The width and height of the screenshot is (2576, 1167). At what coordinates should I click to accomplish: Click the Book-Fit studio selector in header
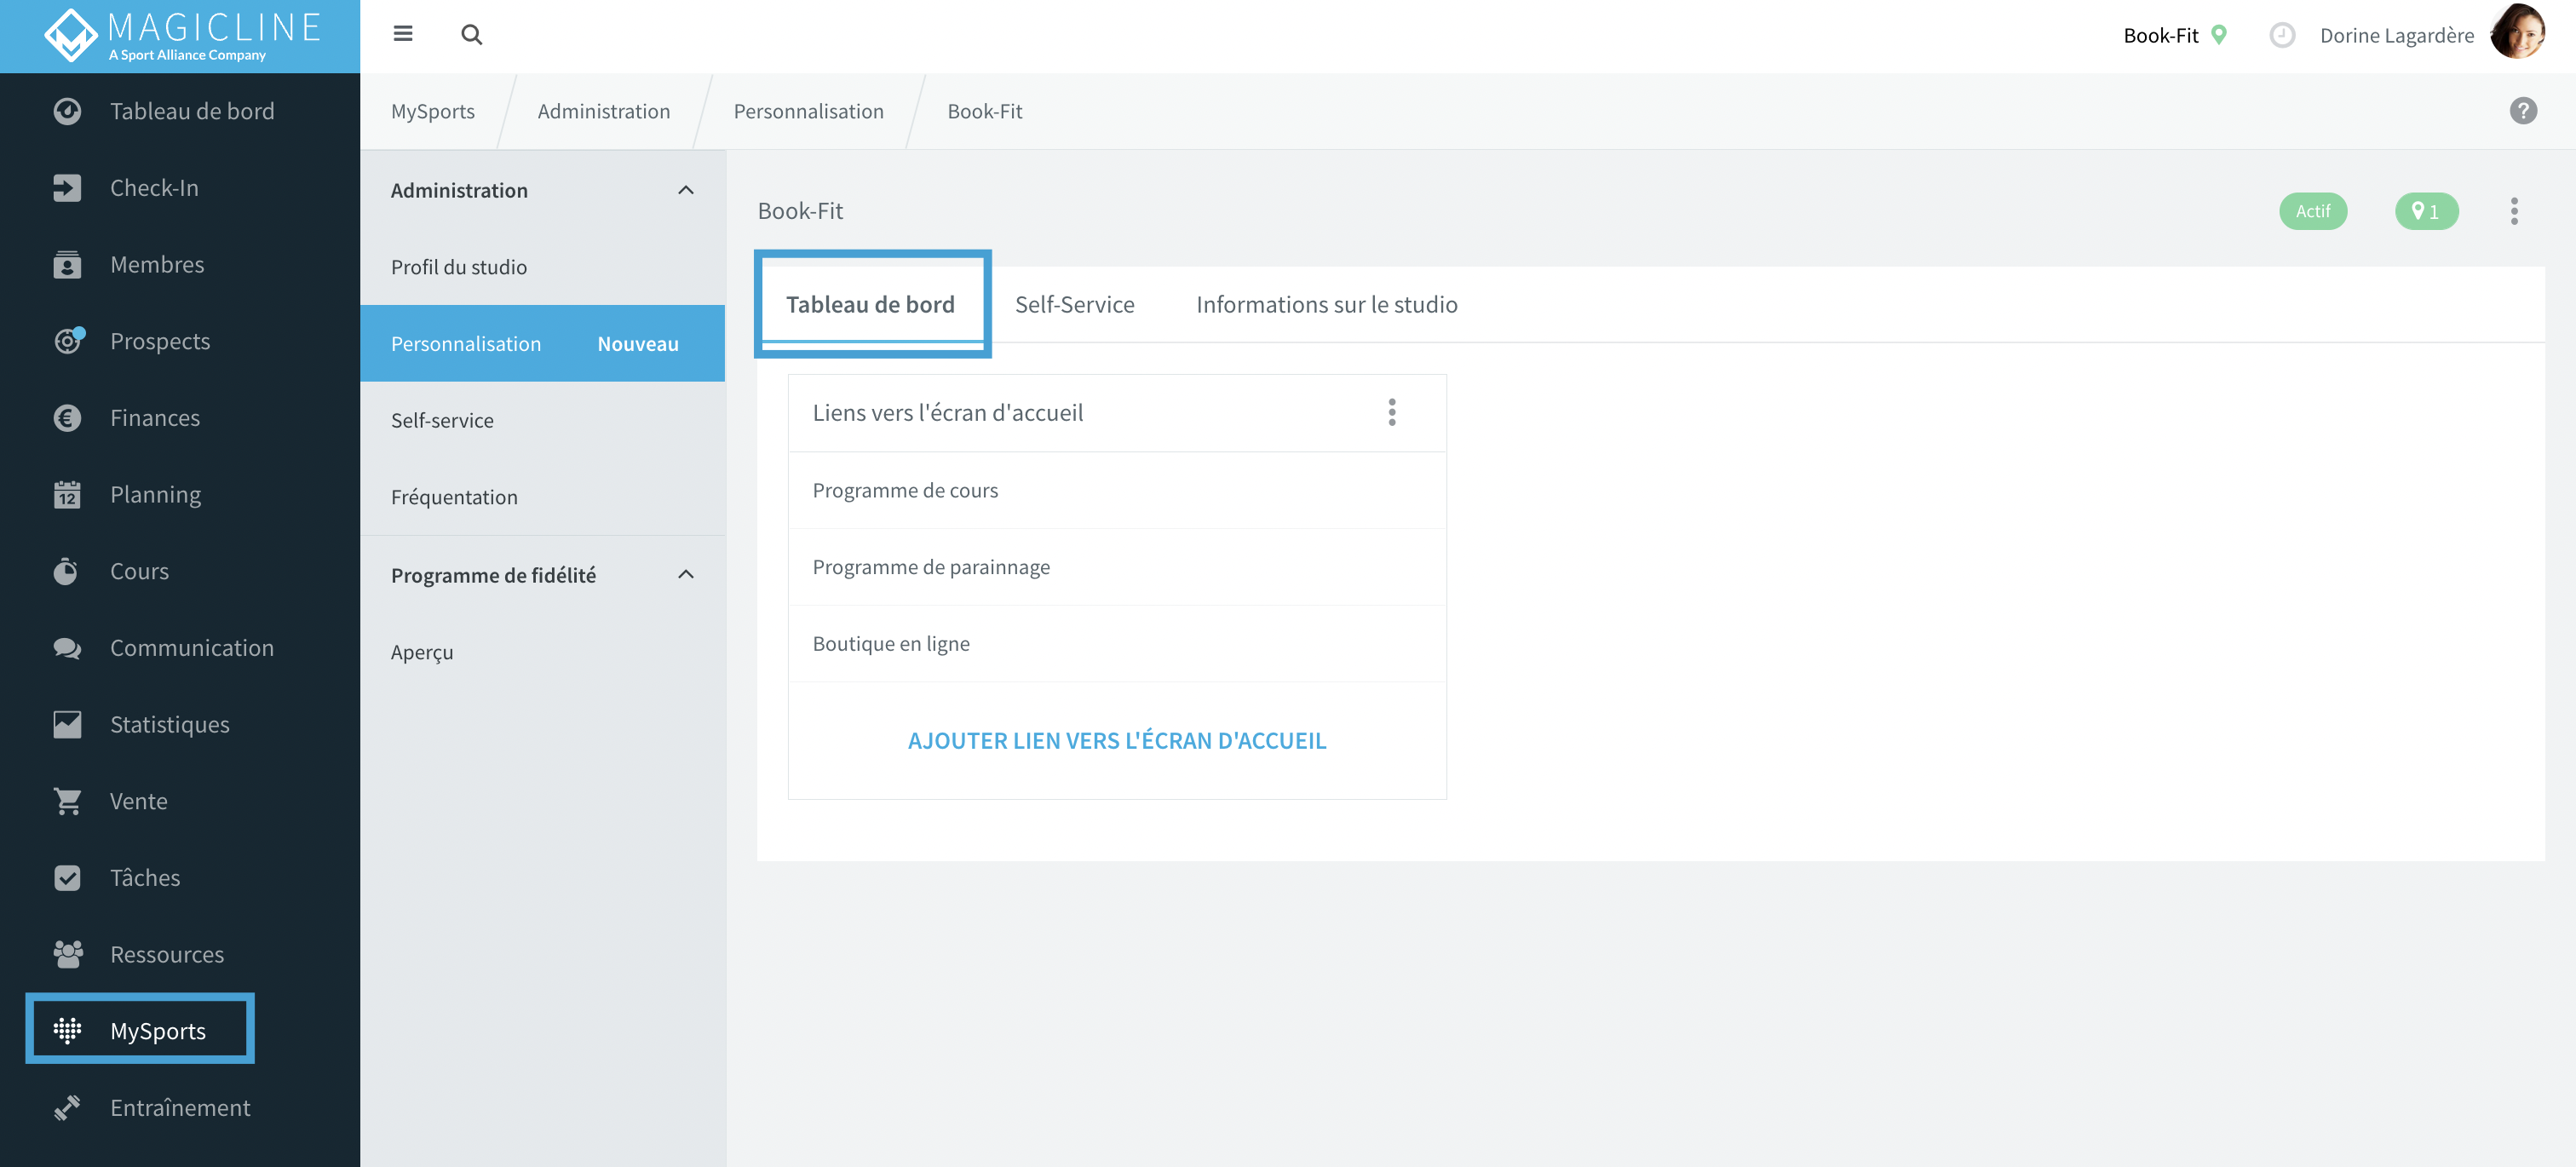pos(2160,35)
